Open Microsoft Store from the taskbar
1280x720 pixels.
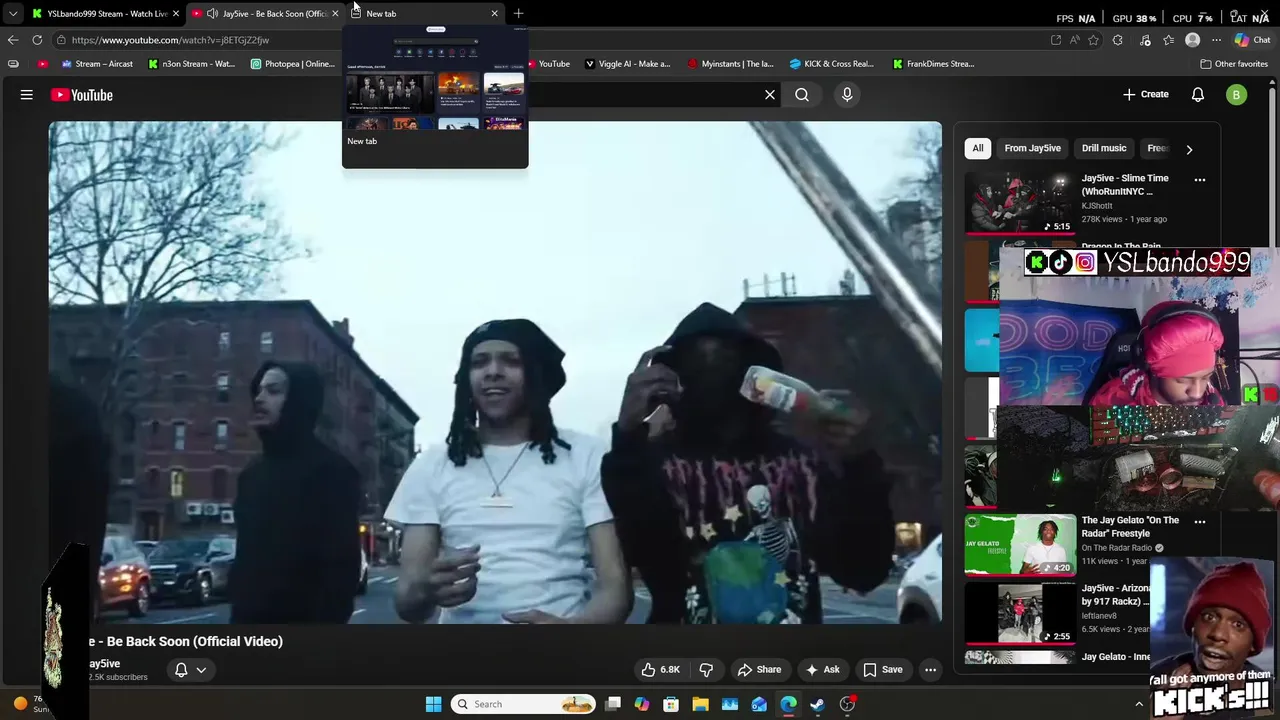671,704
